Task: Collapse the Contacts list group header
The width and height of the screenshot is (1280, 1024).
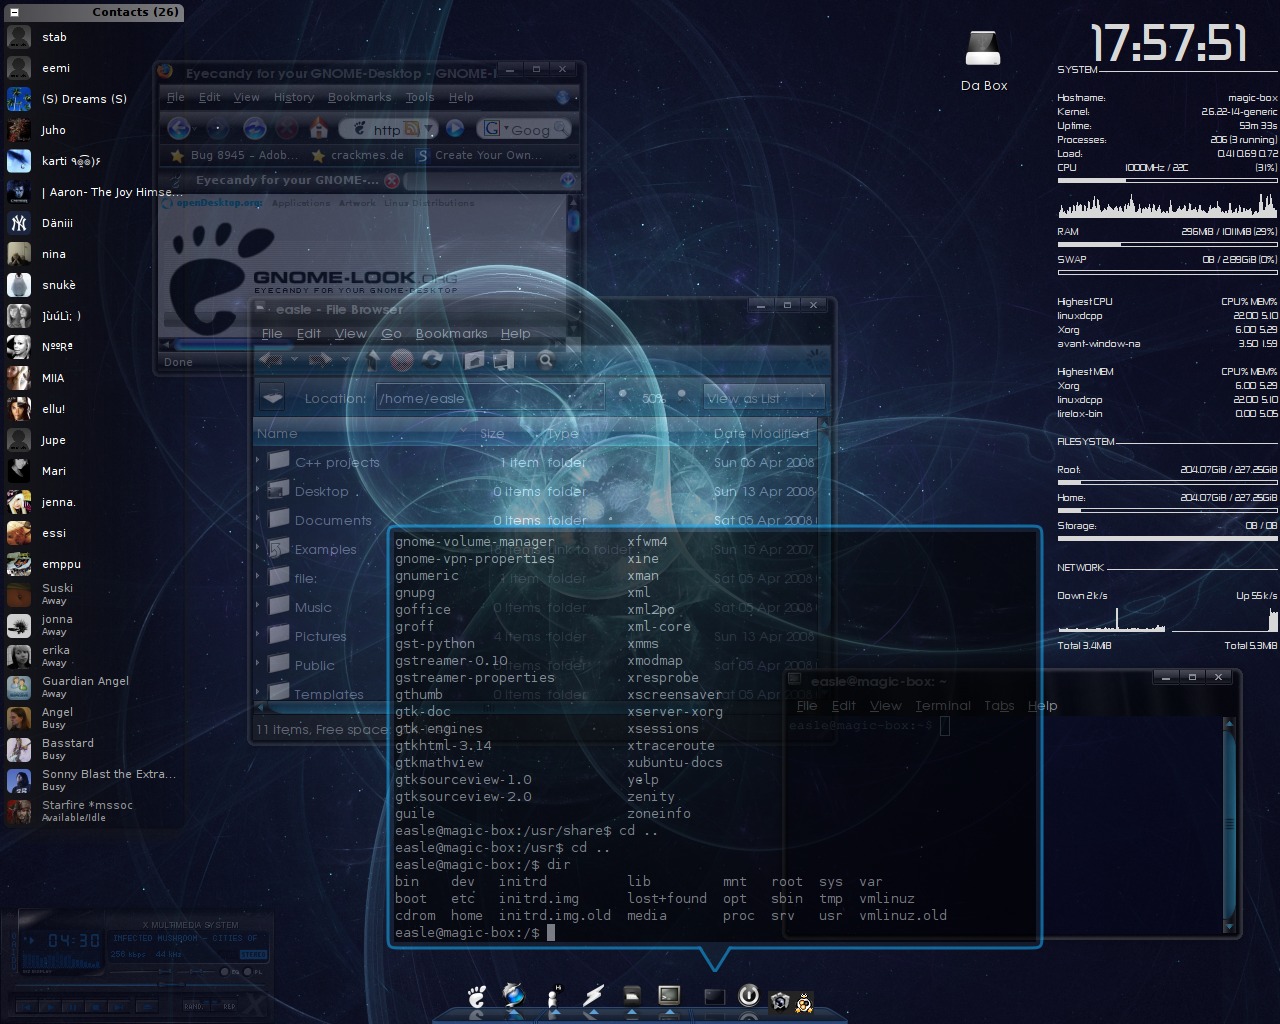Action: (x=14, y=12)
